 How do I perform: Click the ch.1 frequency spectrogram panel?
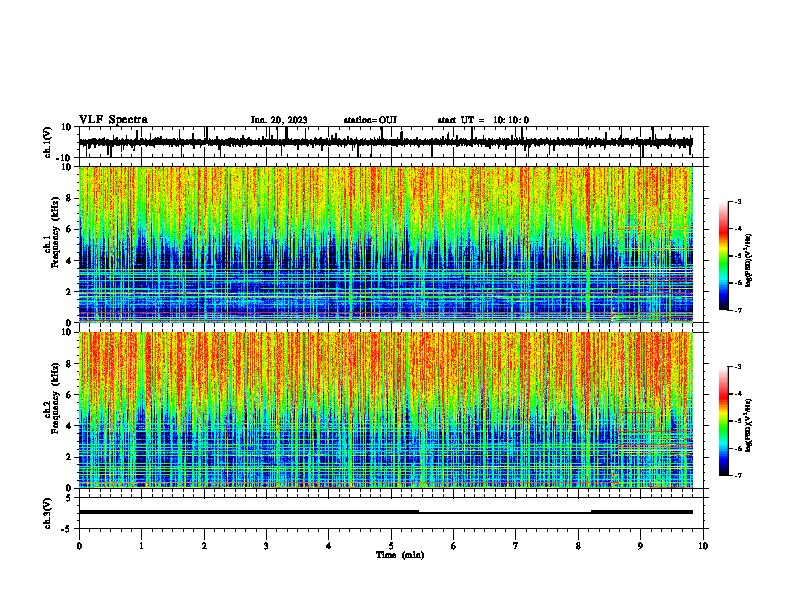coord(385,244)
